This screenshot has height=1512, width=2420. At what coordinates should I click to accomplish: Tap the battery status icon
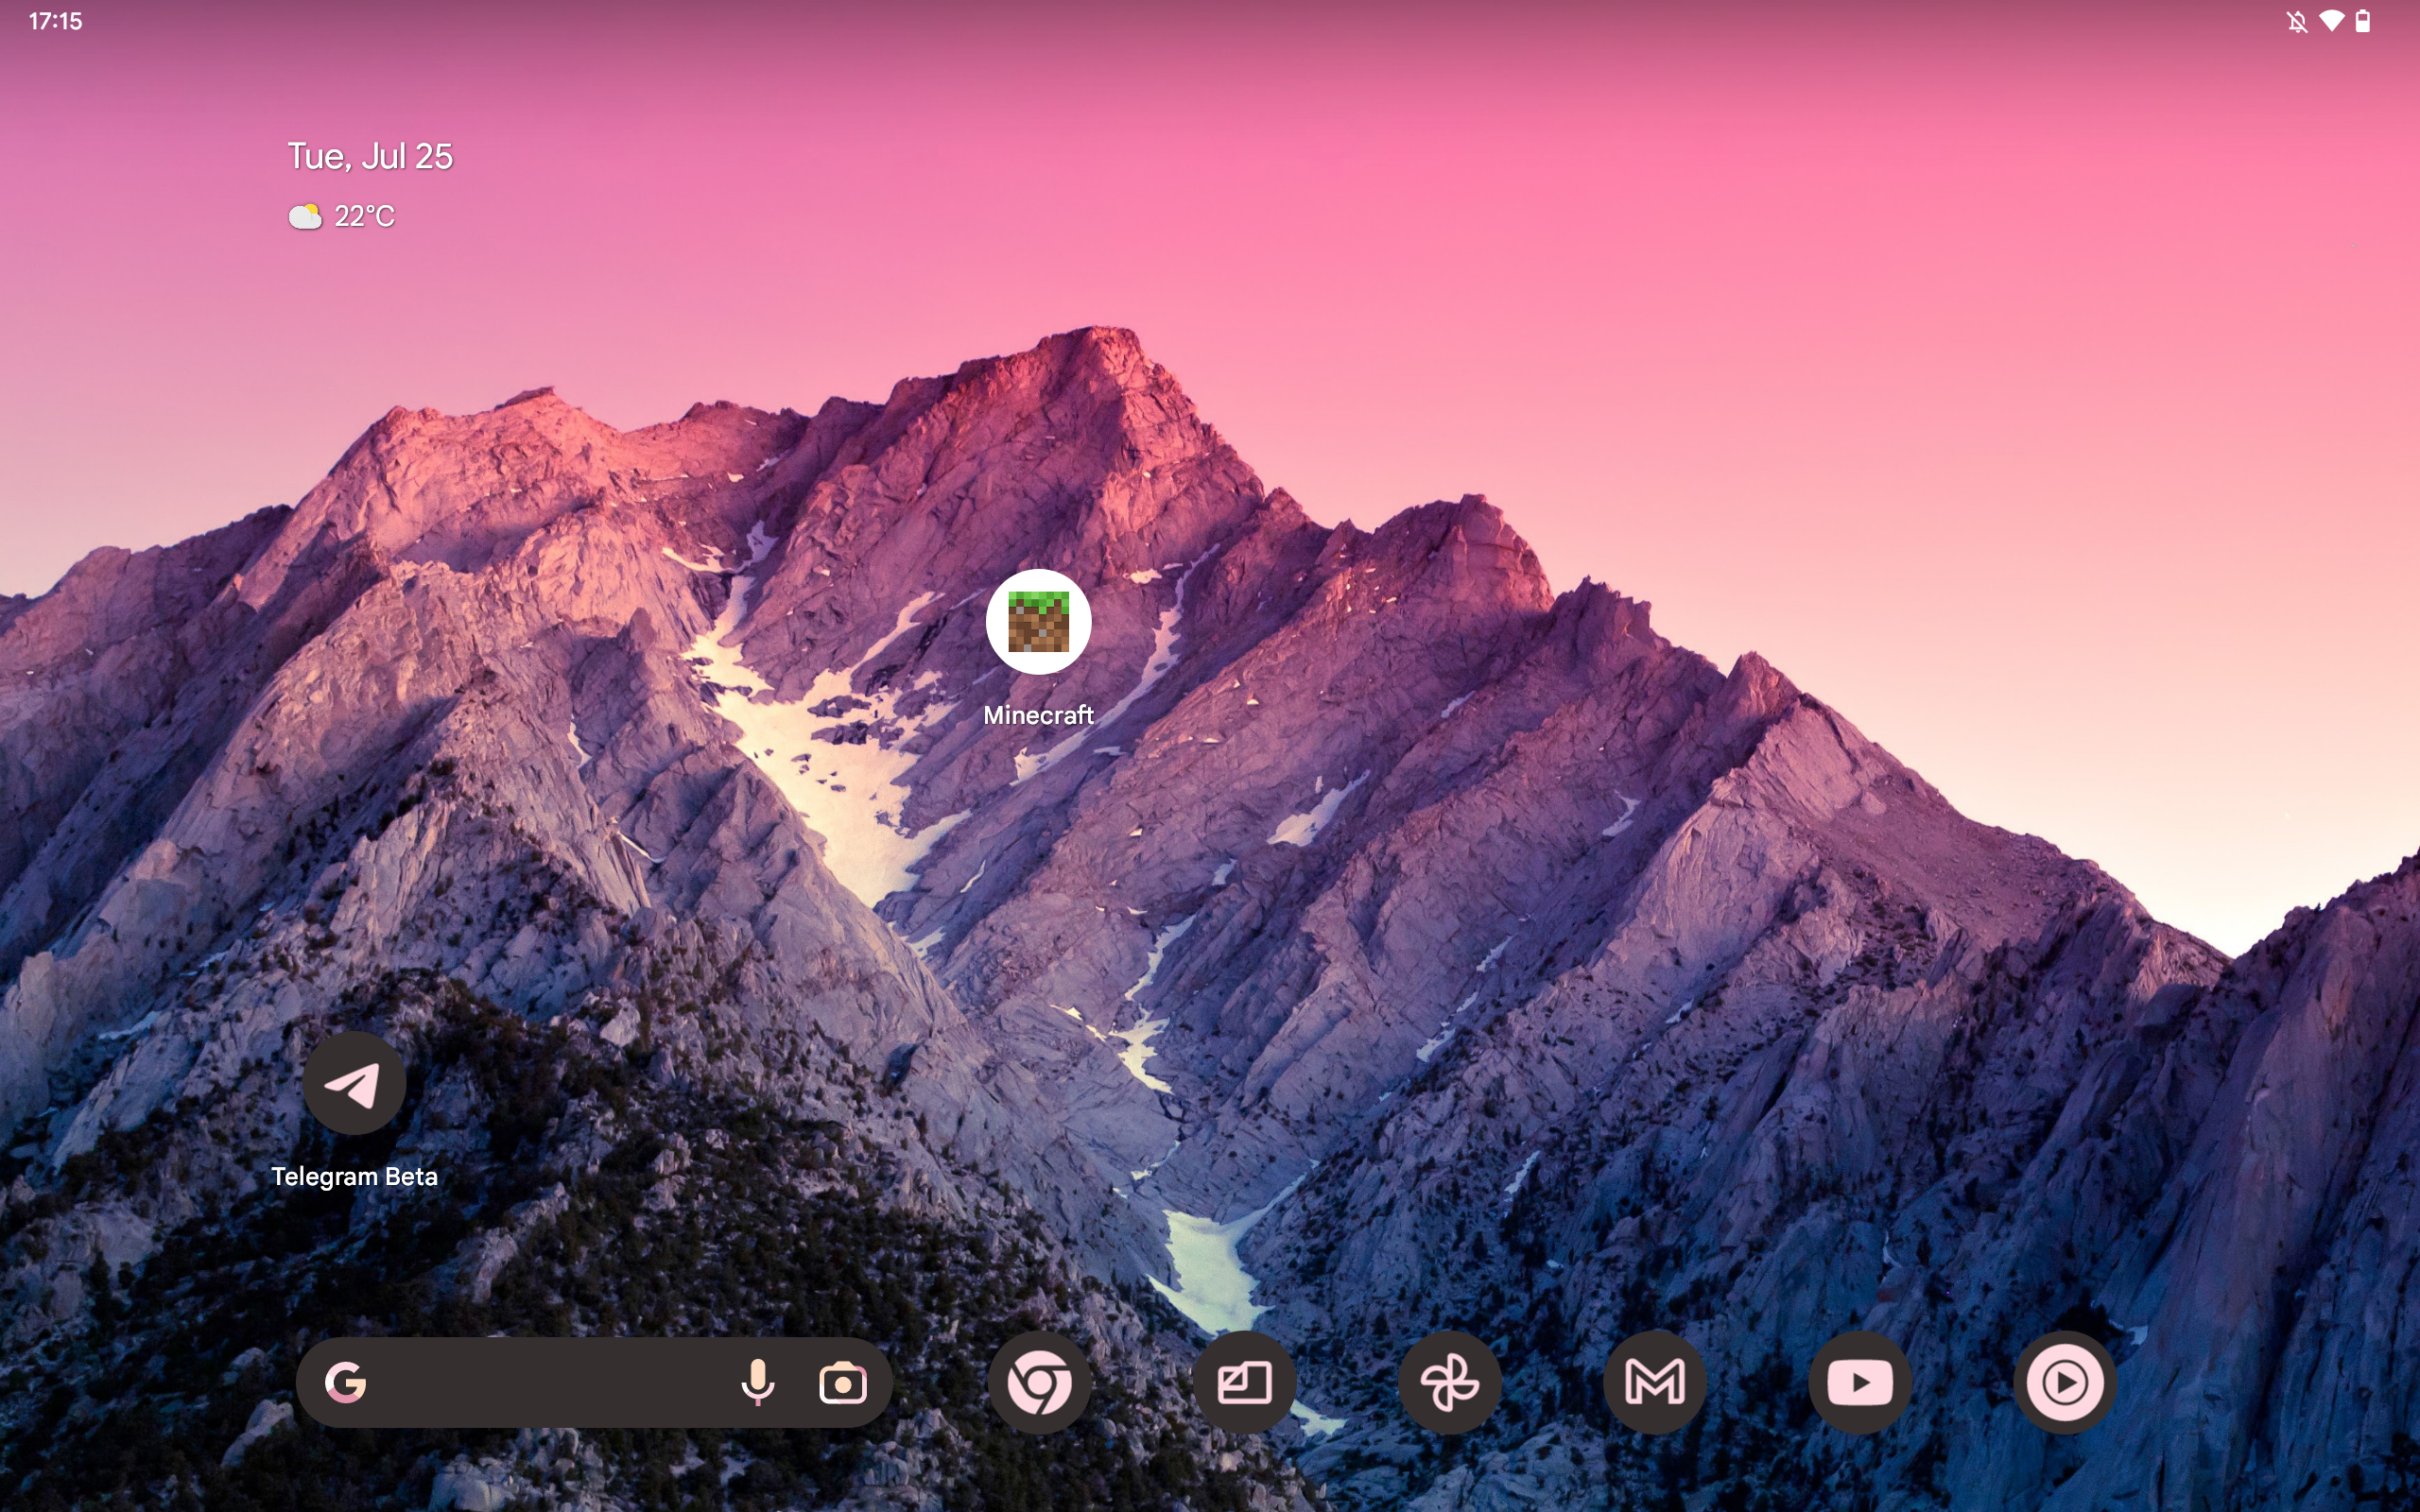pyautogui.click(x=2363, y=21)
